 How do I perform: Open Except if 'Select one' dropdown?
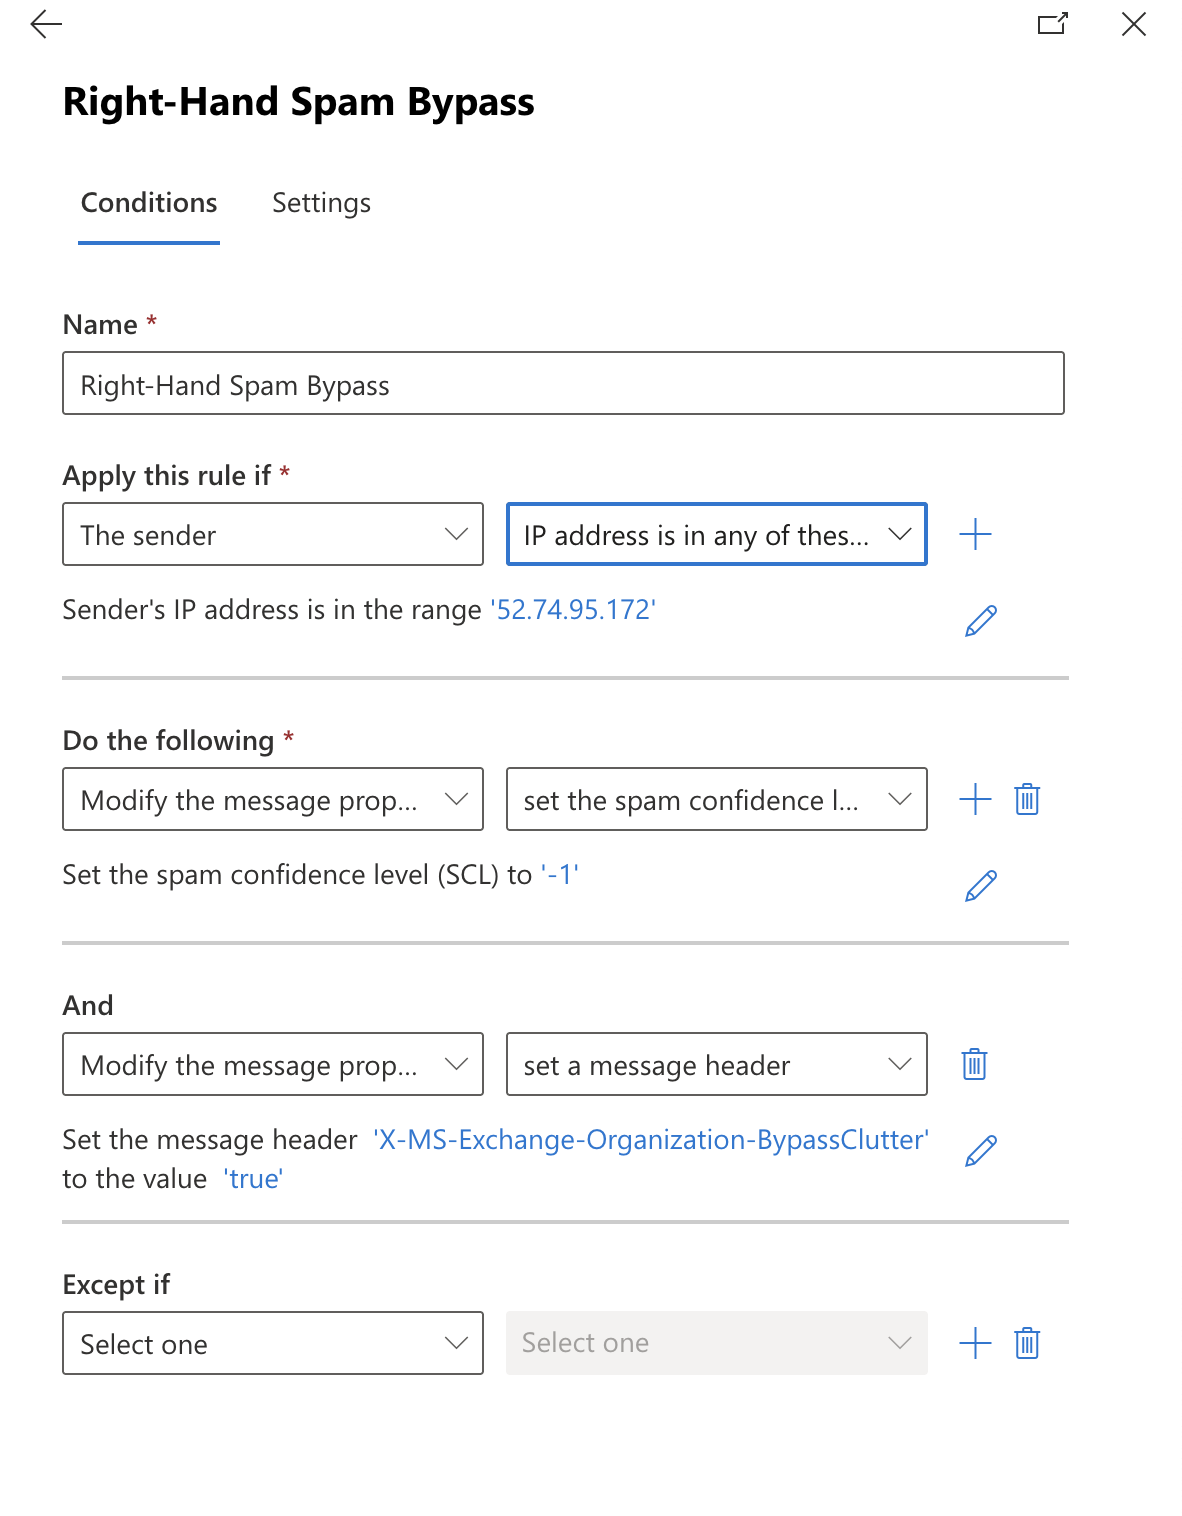pos(273,1344)
